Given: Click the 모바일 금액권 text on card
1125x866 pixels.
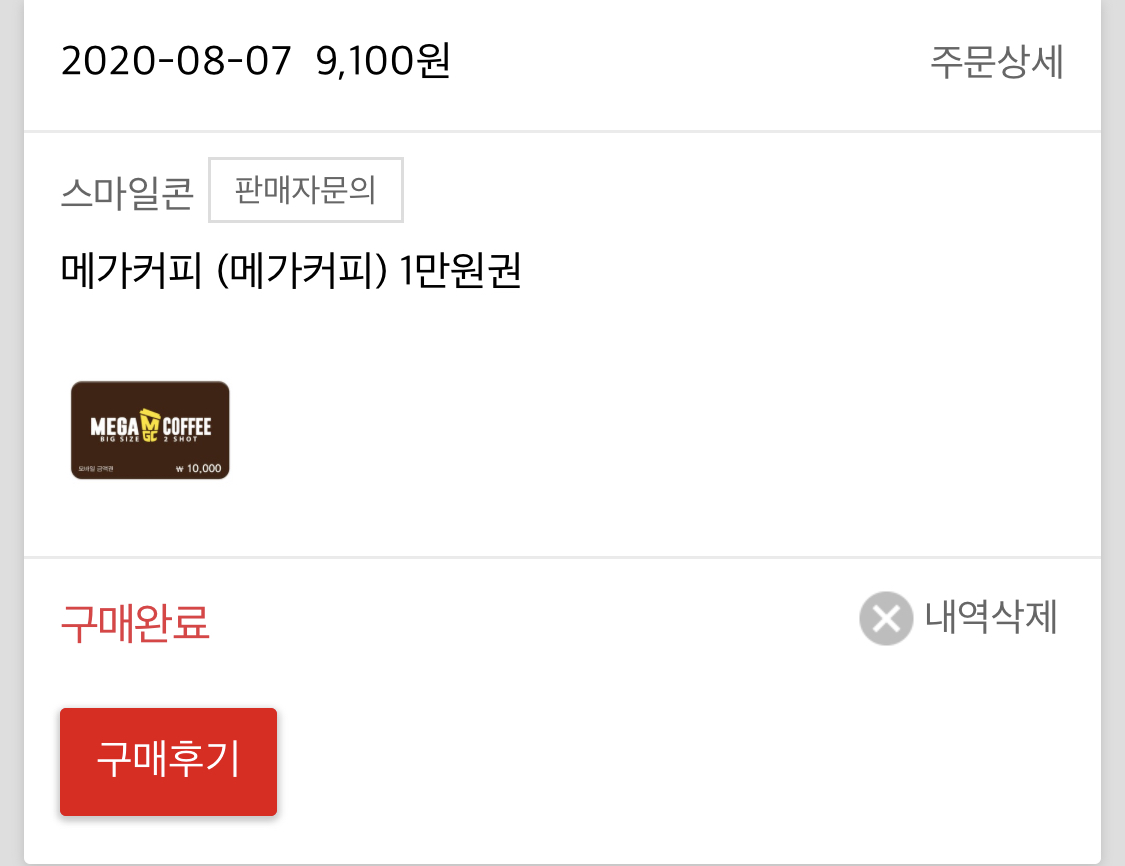Looking at the screenshot, I should (96, 469).
